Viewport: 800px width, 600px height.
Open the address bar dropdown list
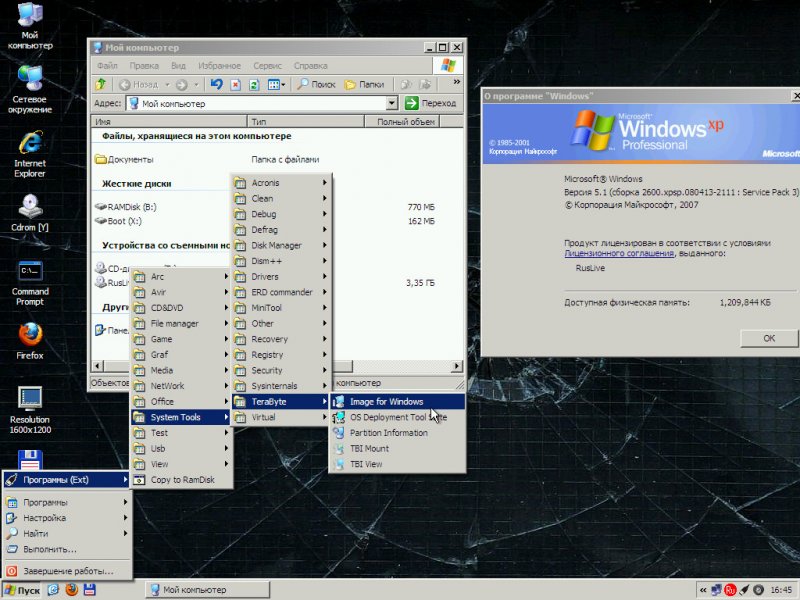[391, 103]
